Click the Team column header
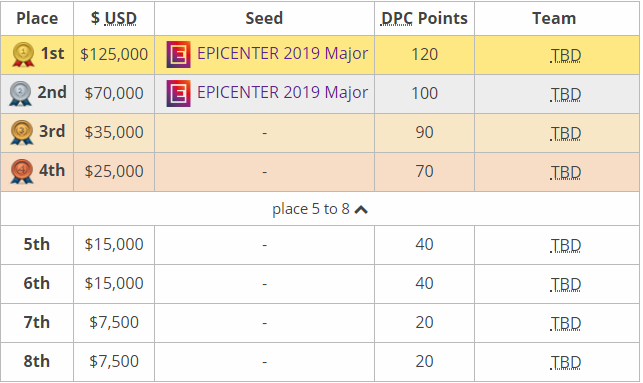Image resolution: width=643 pixels, height=383 pixels. pos(556,18)
